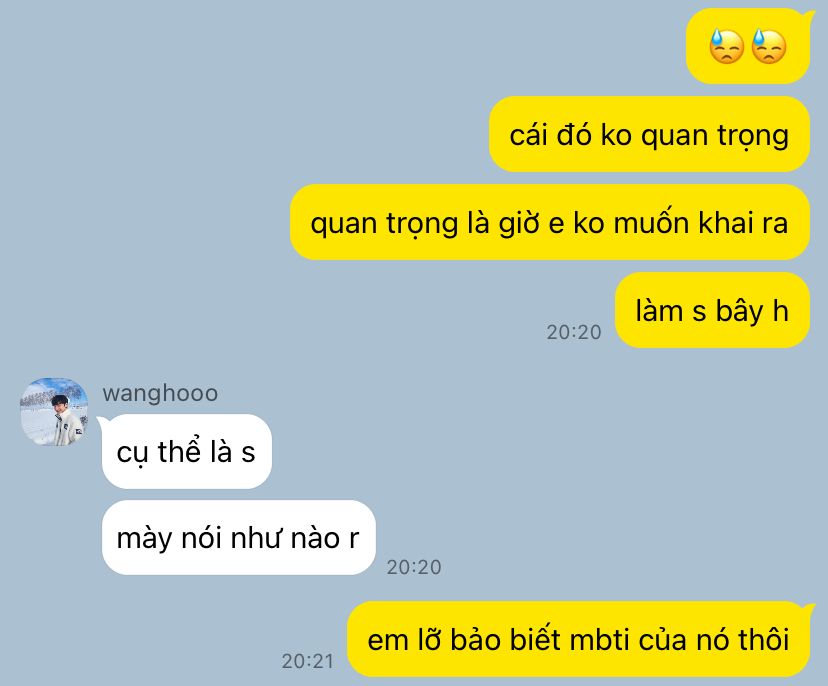Image resolution: width=828 pixels, height=686 pixels.
Task: Click the word "thể" in the first white bubble
Action: (180, 452)
